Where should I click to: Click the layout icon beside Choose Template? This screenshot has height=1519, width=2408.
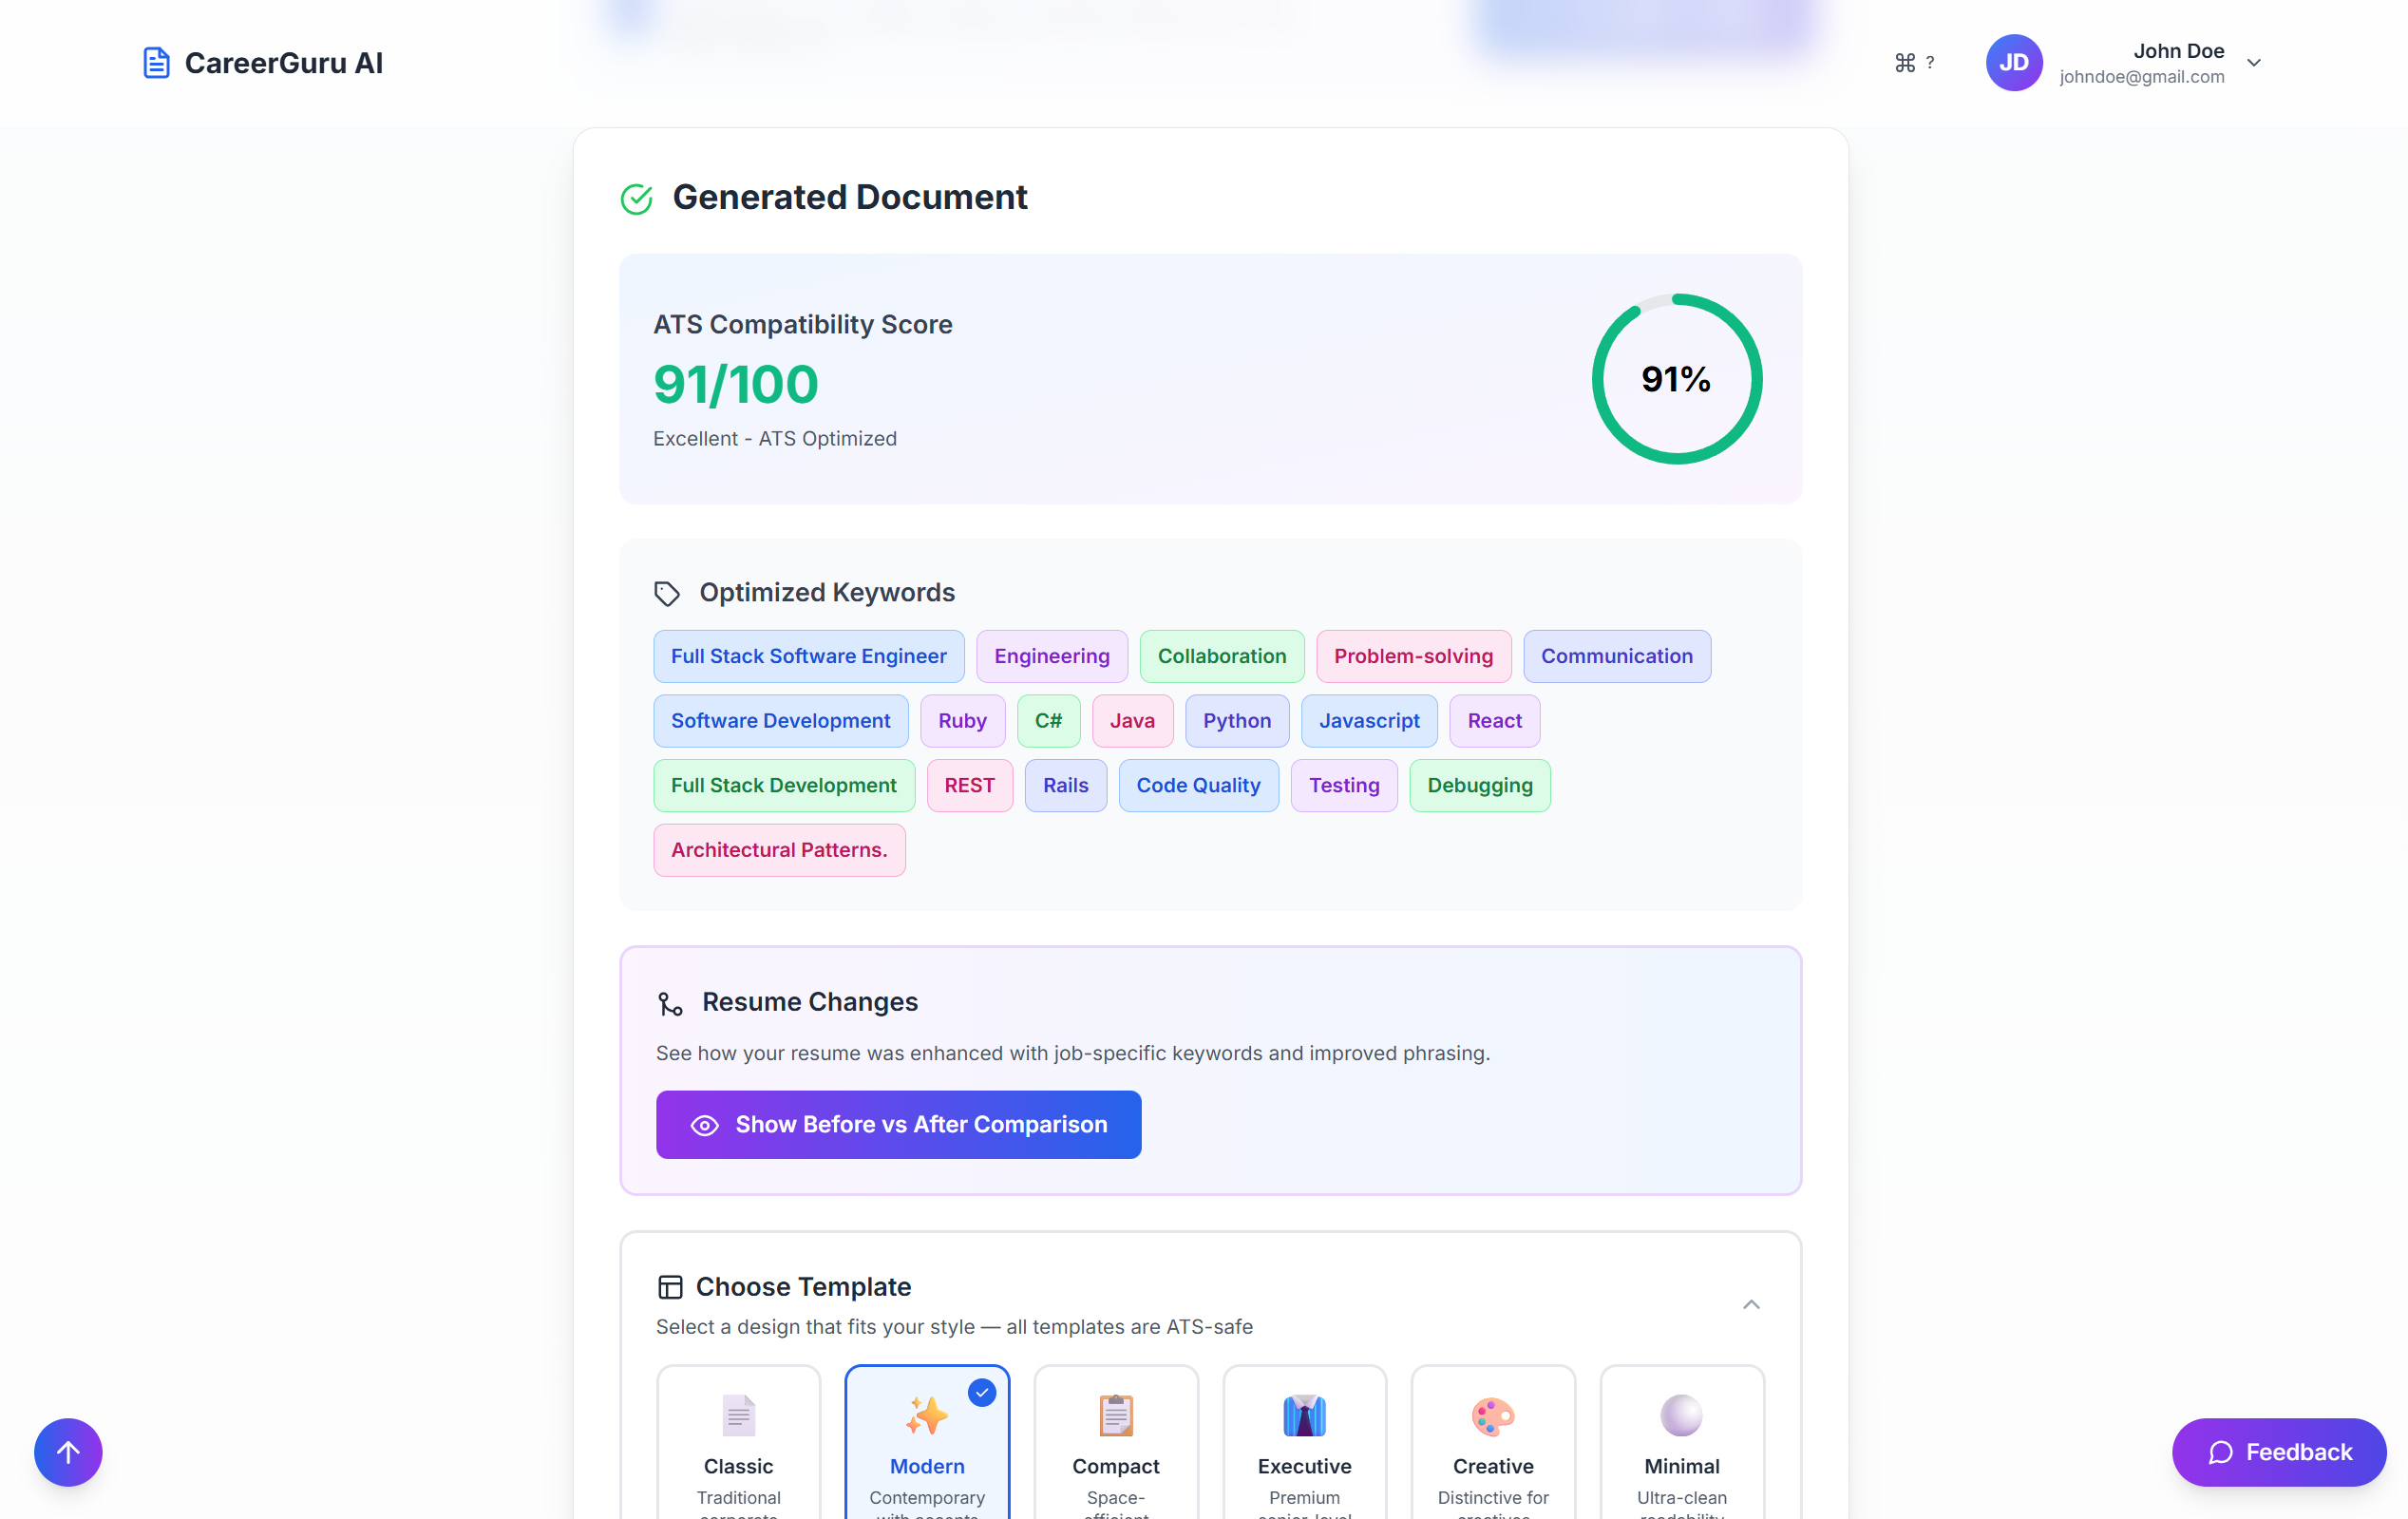669,1287
